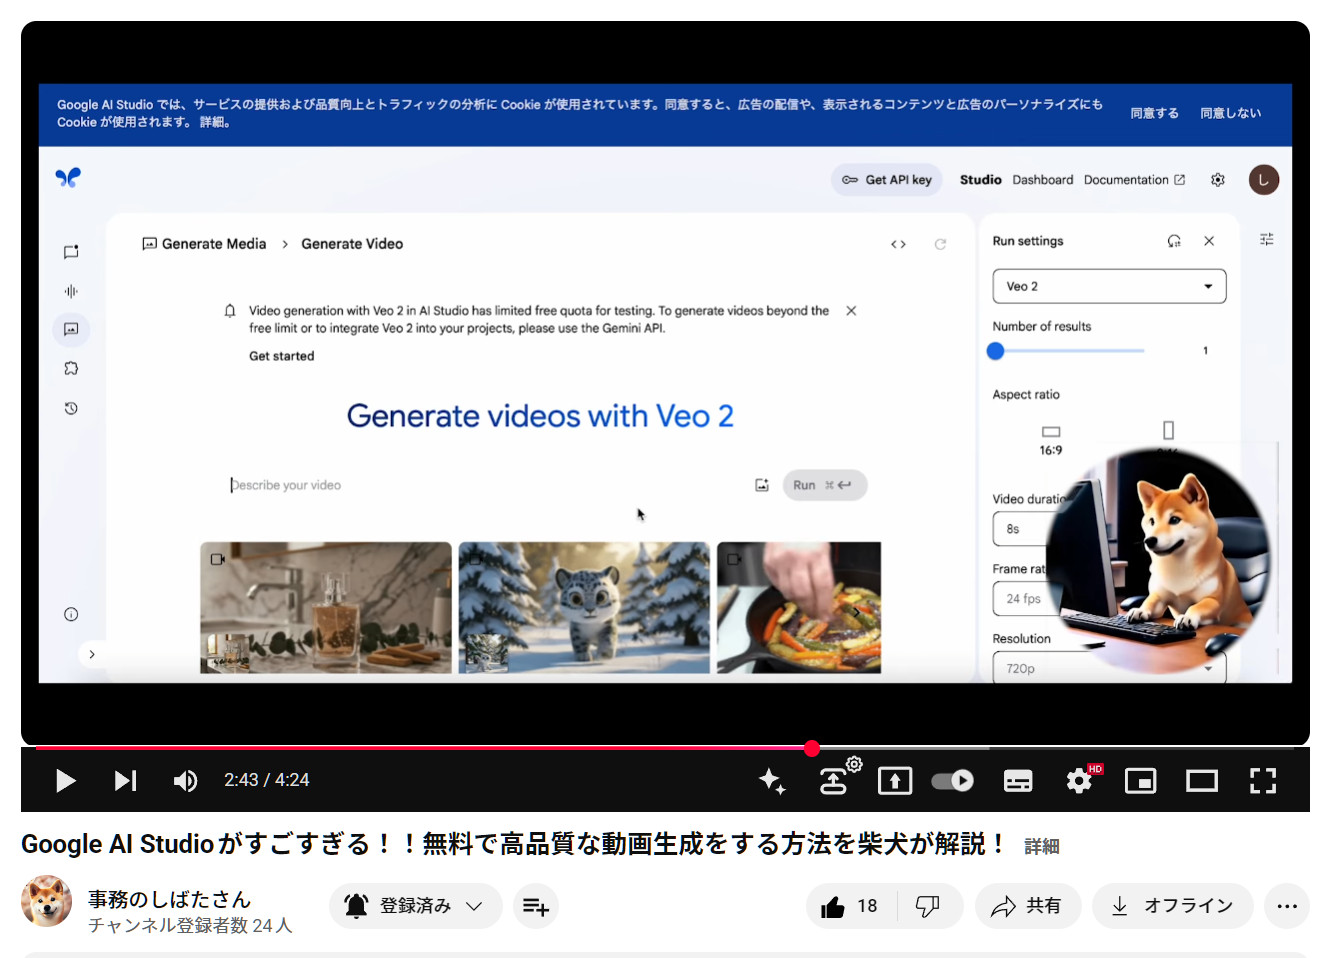Click the save to playlist icon
Viewport: 1326px width, 958px height.
coord(536,906)
